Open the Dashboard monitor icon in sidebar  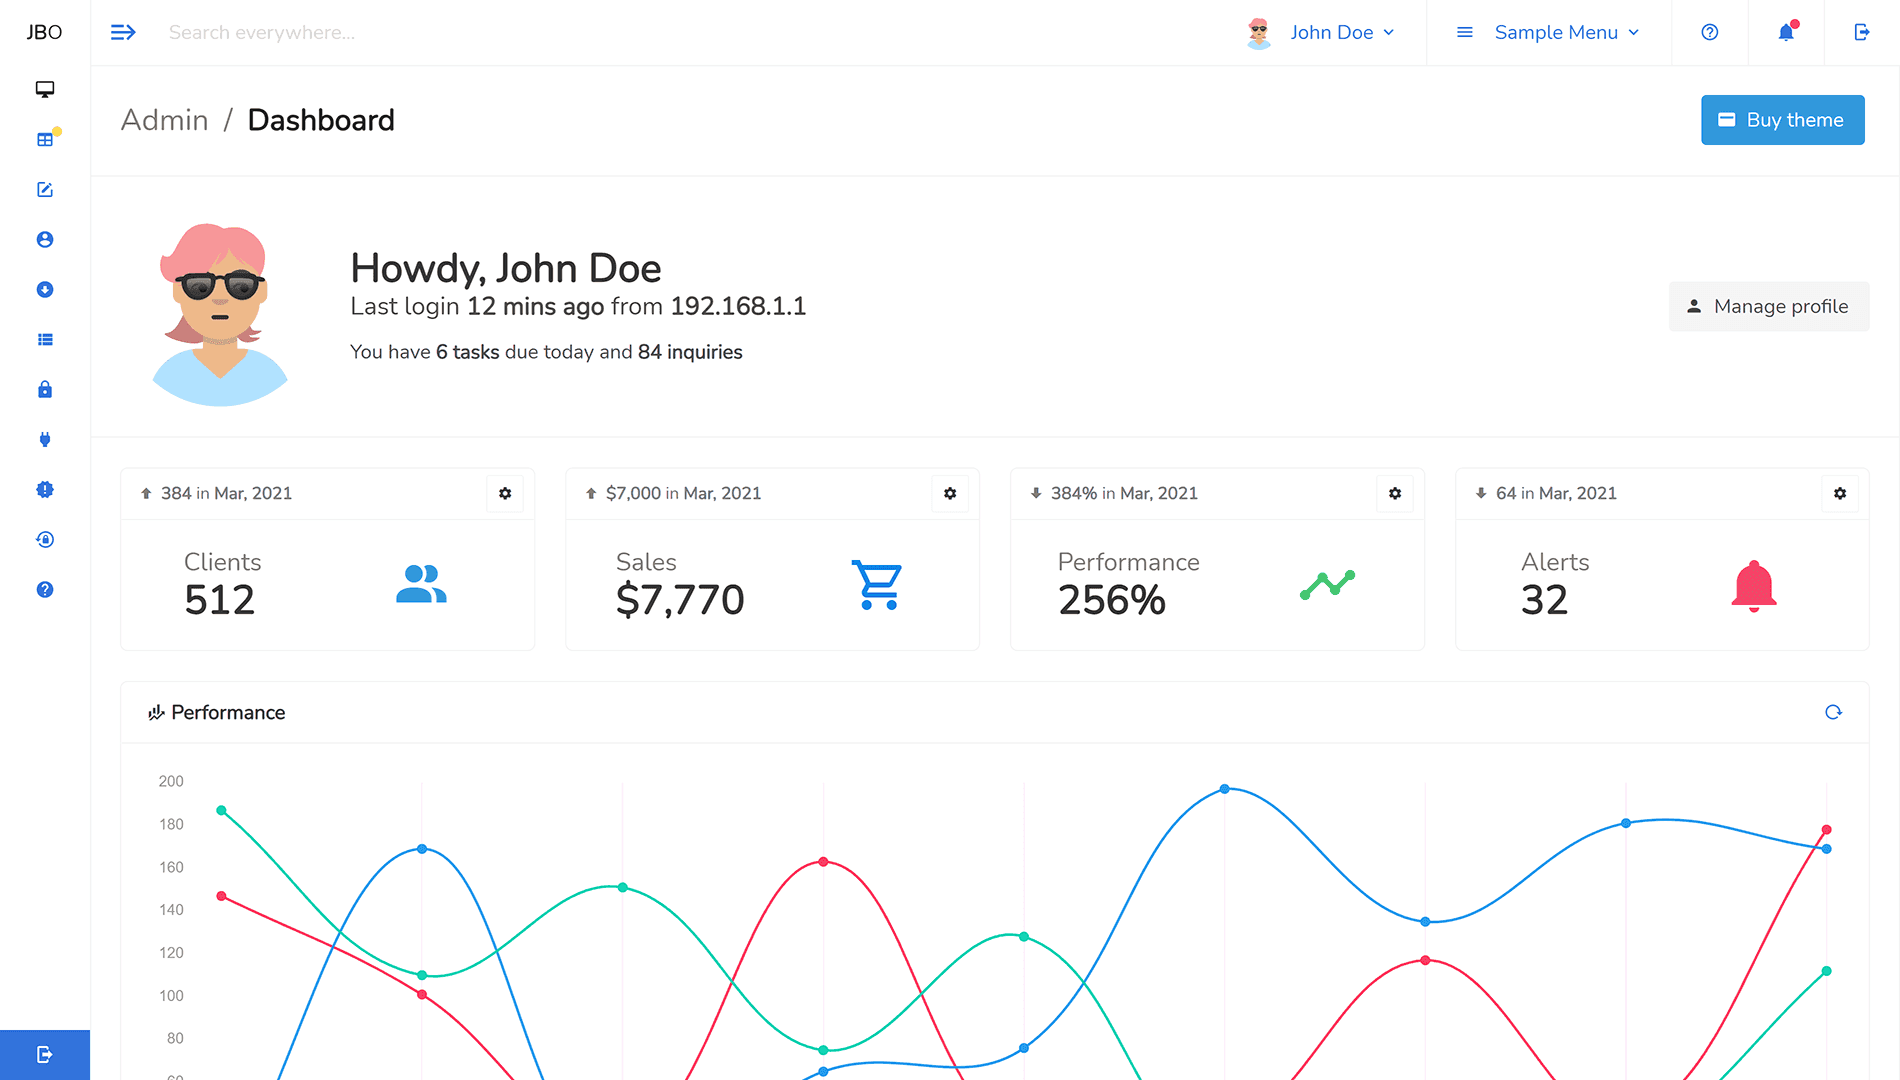pos(45,89)
